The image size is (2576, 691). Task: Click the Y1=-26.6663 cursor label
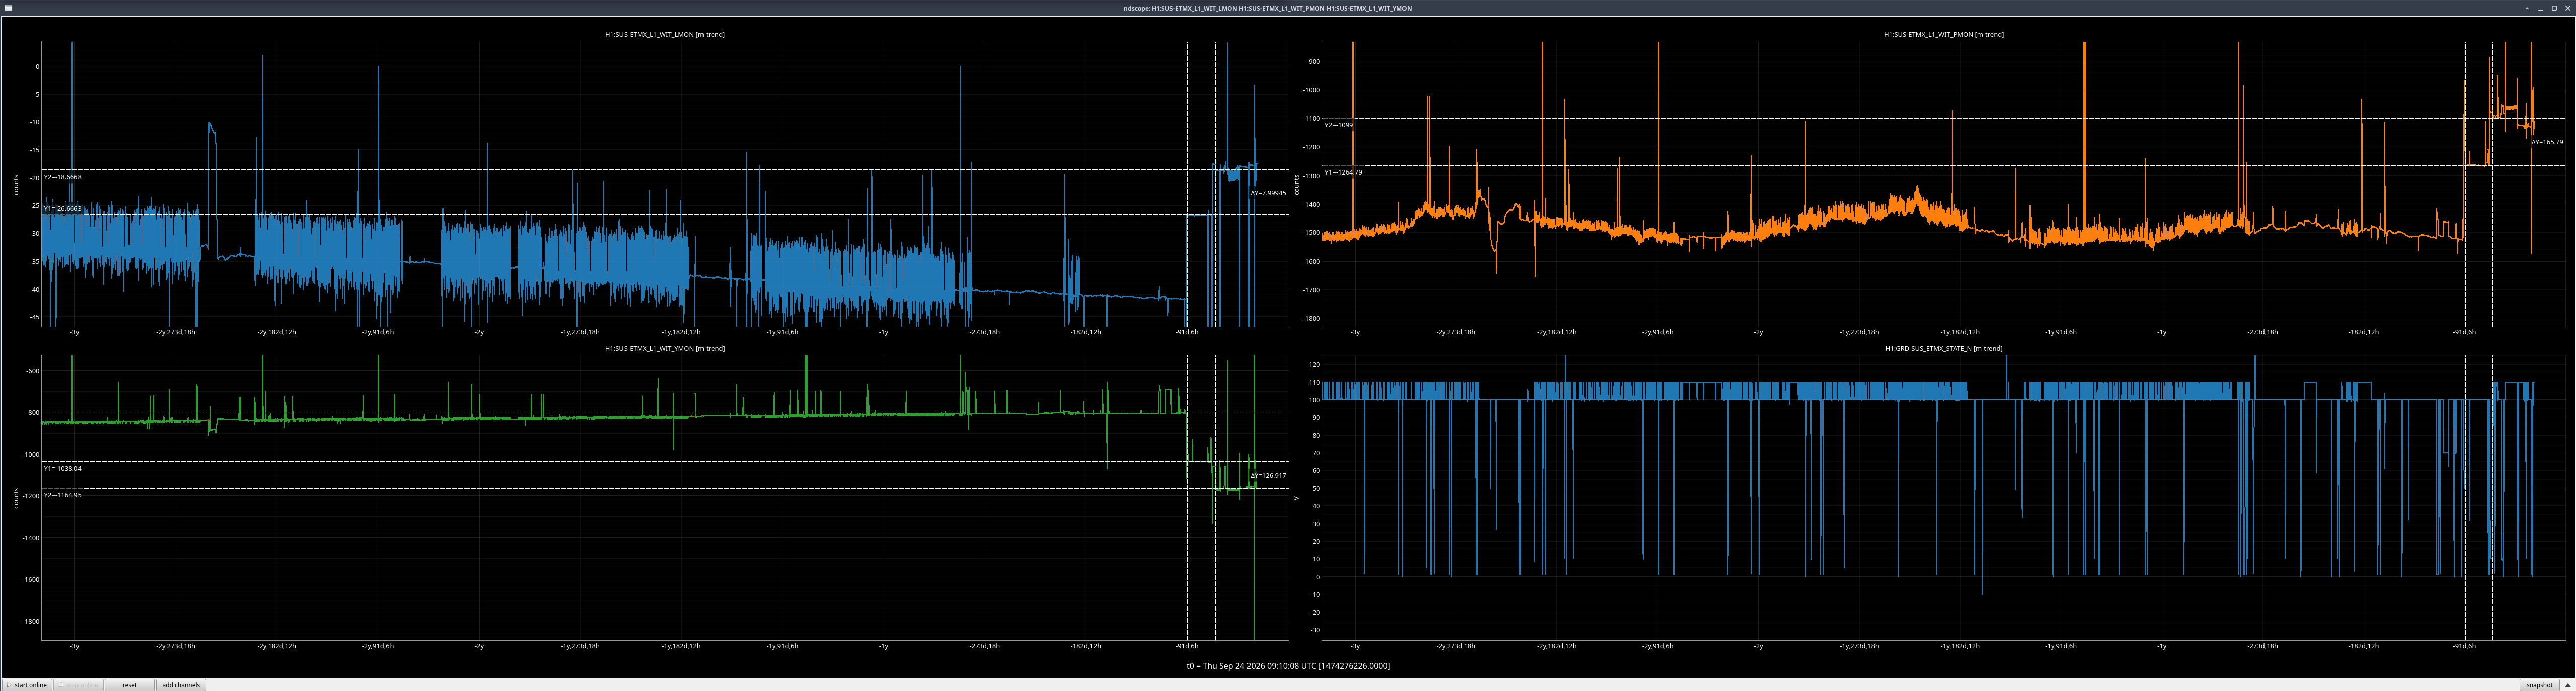[x=63, y=208]
